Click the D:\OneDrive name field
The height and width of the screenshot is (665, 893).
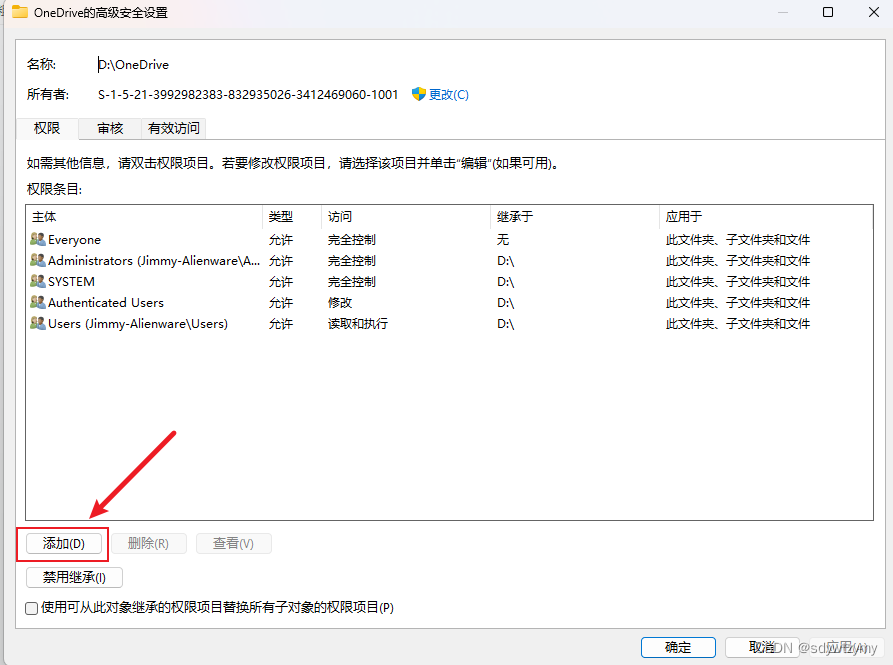click(x=133, y=64)
